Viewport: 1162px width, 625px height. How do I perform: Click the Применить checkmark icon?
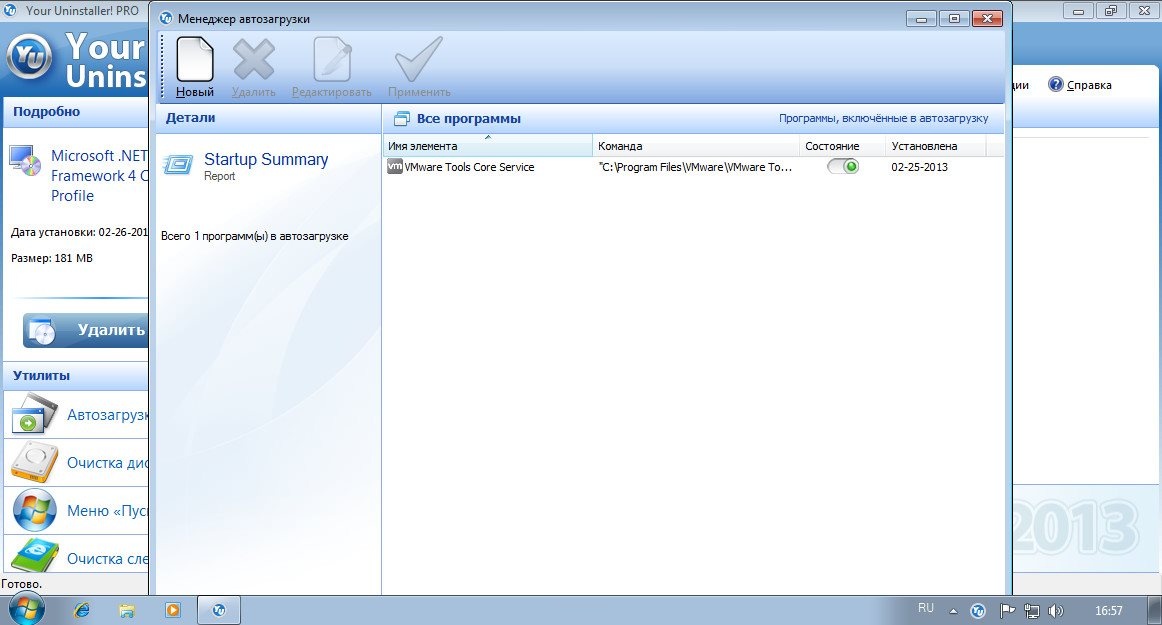pos(419,59)
